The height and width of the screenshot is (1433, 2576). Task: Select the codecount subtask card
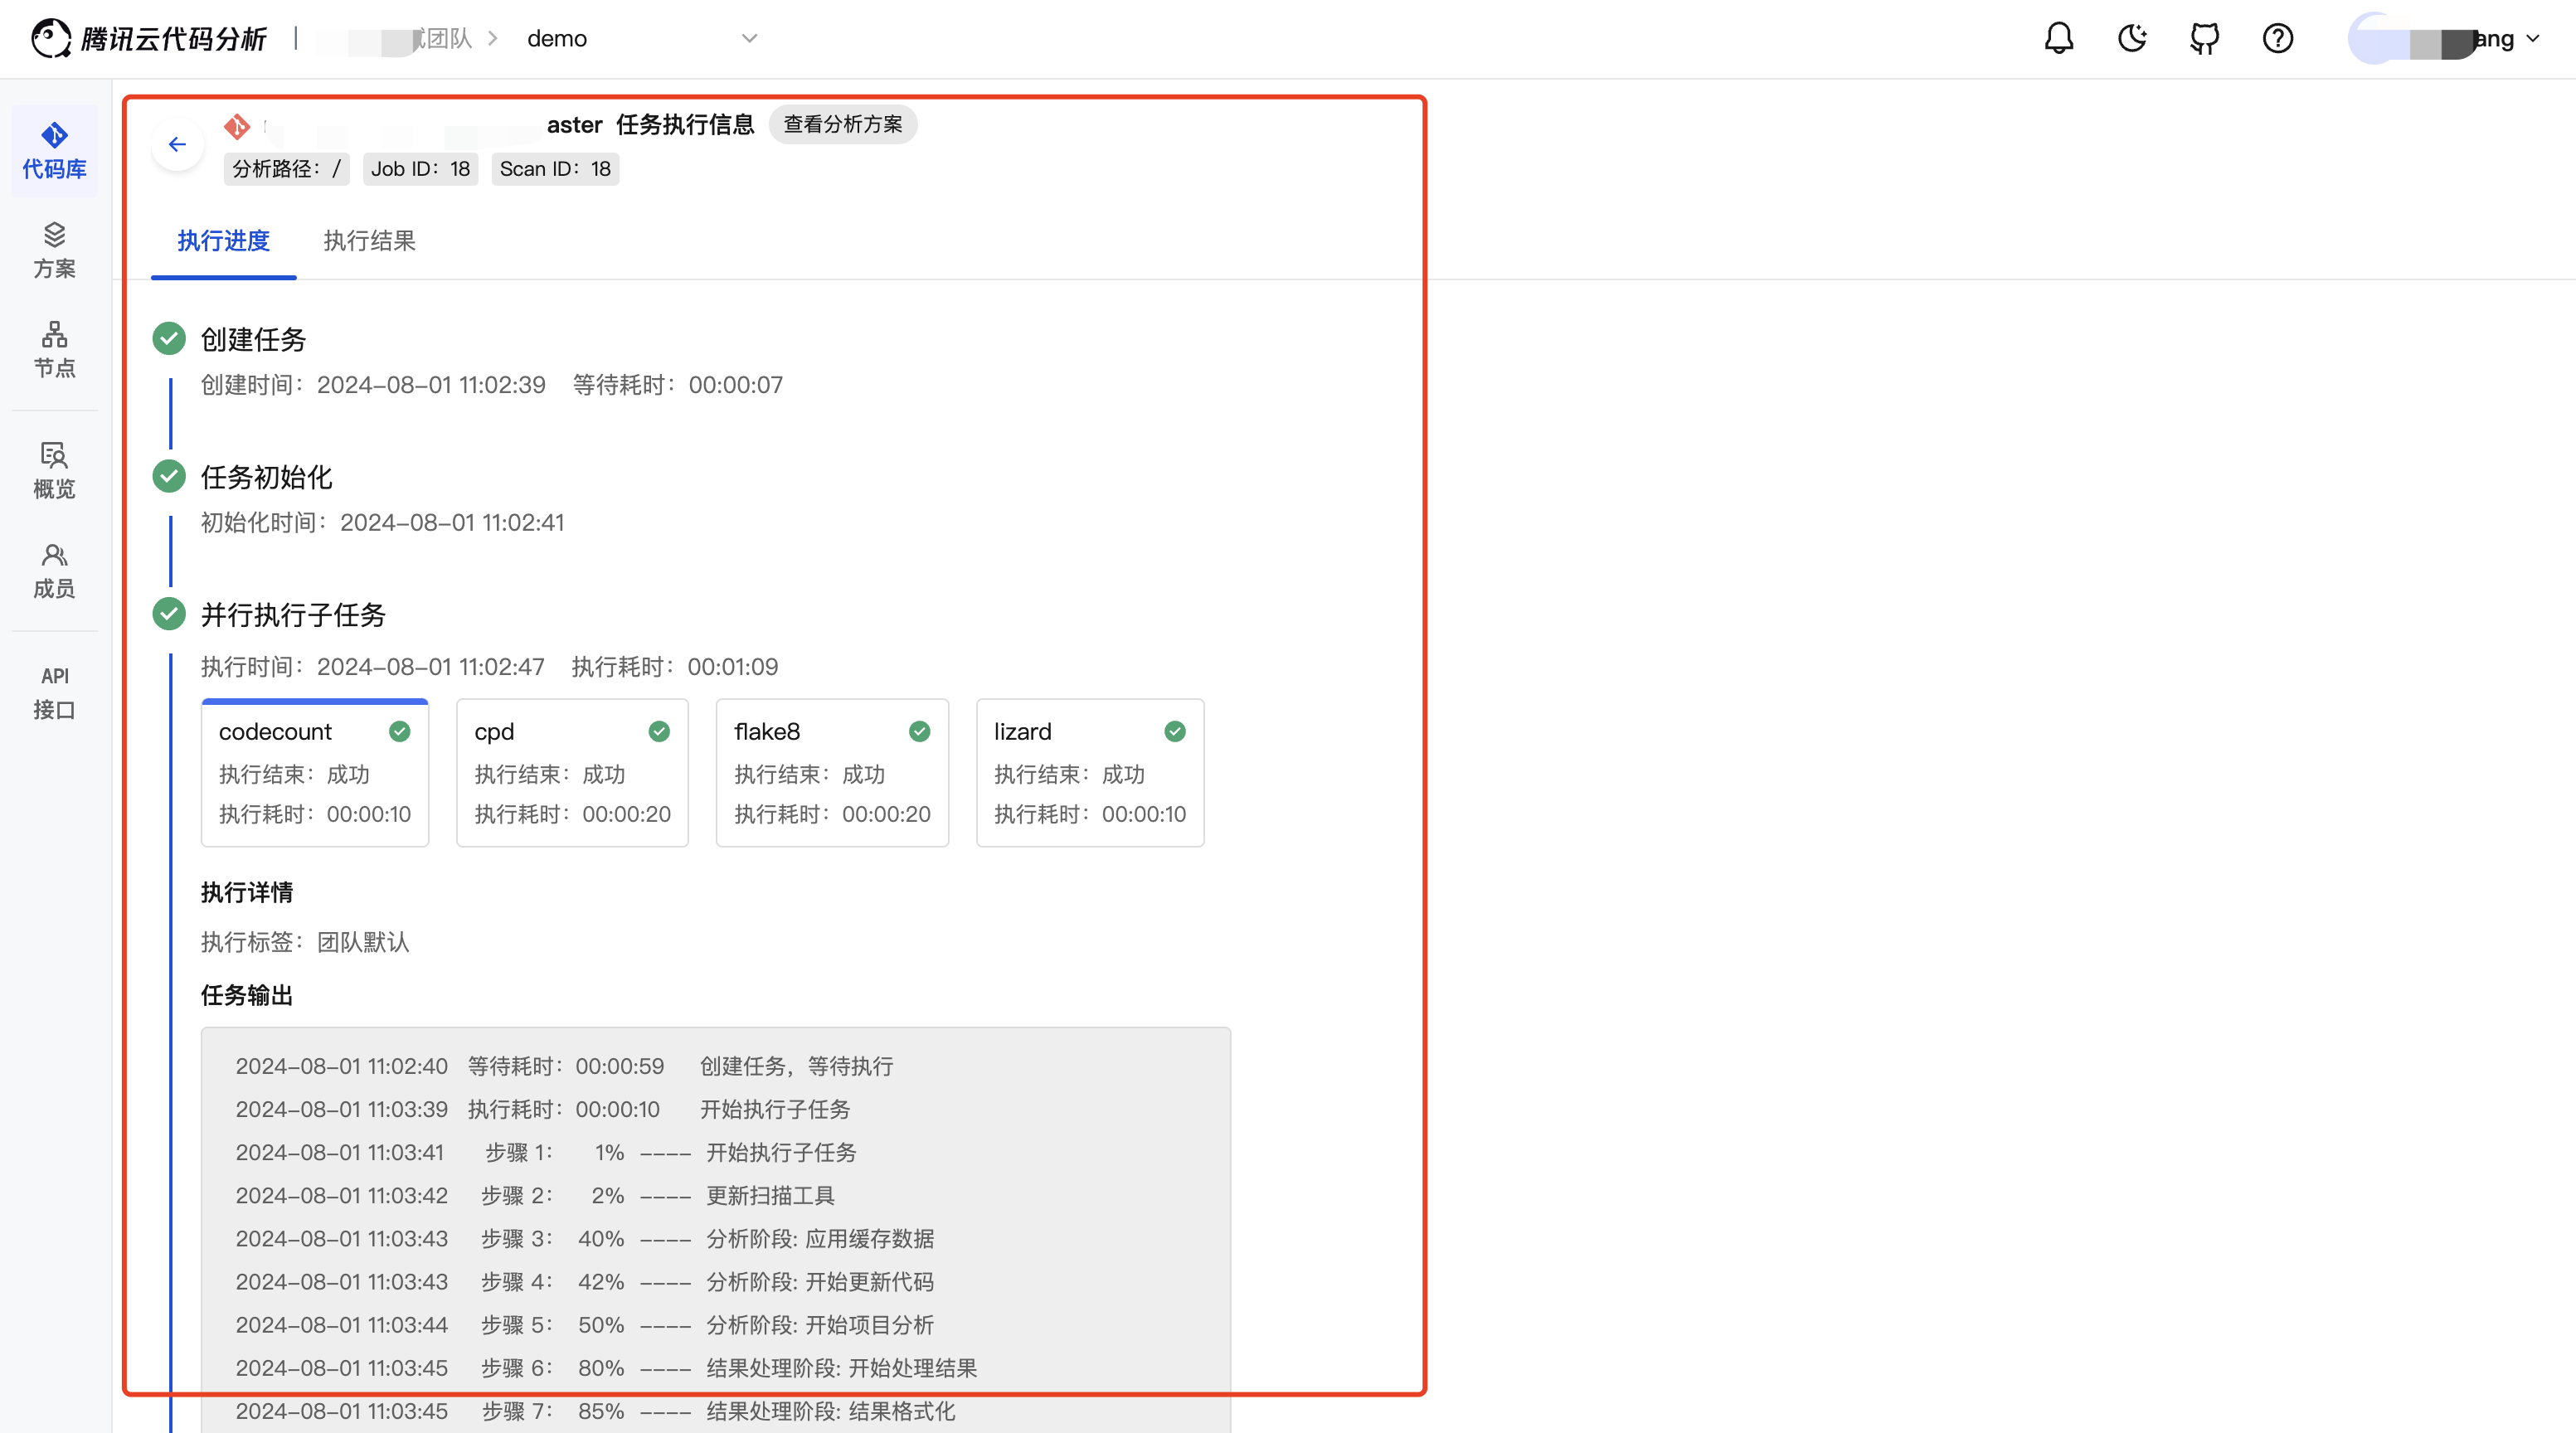pyautogui.click(x=315, y=773)
